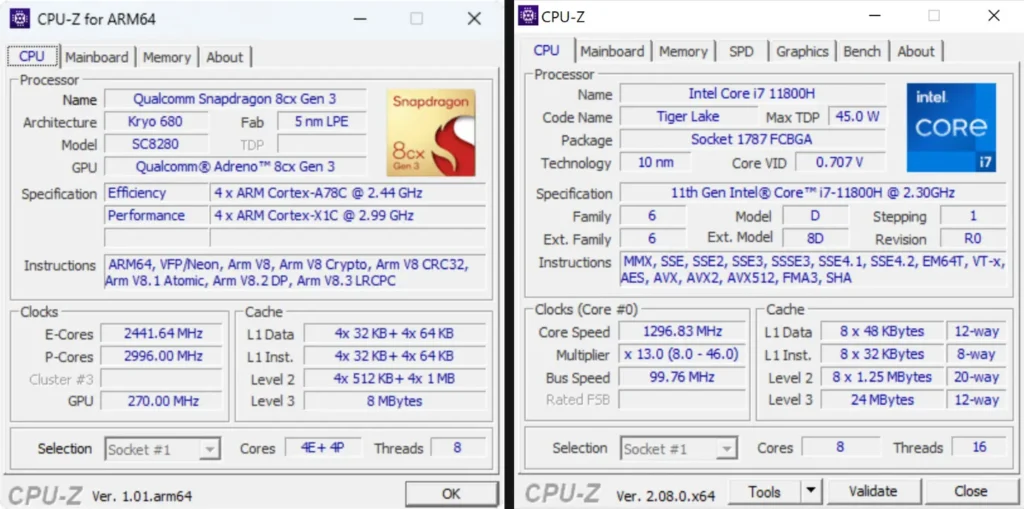Open the Tools dropdown arrow
Image resolution: width=1024 pixels, height=509 pixels.
(x=810, y=491)
